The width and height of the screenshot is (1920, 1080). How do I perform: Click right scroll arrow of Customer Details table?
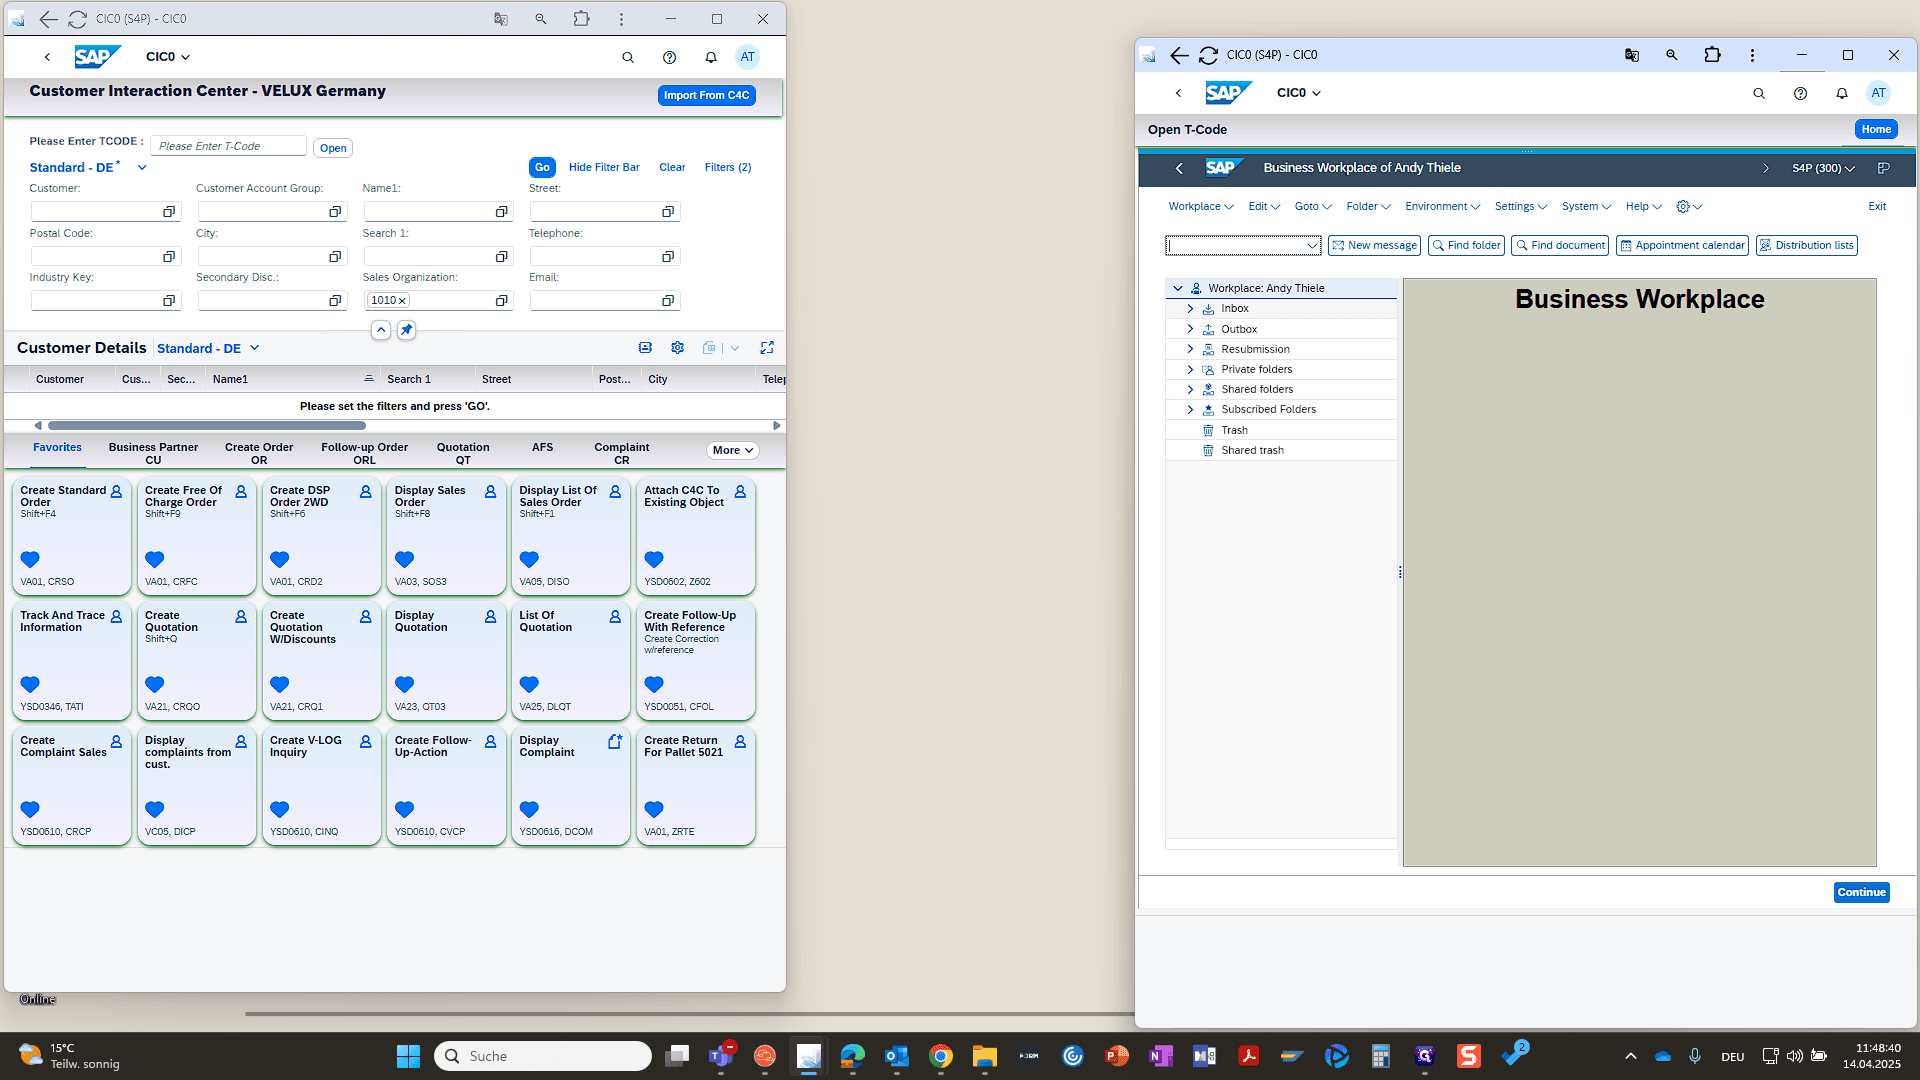tap(777, 426)
